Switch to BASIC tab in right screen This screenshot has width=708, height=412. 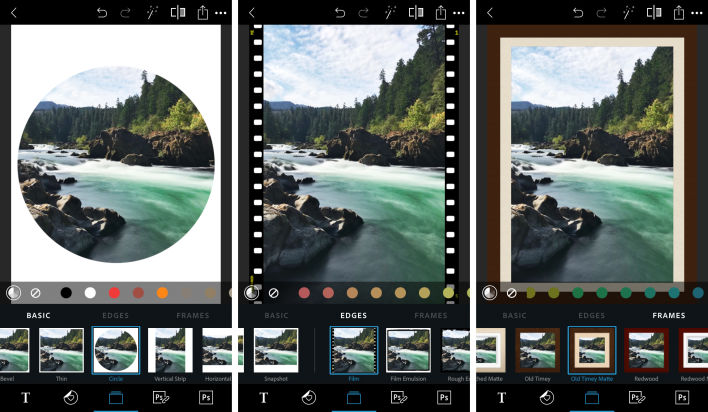tap(514, 315)
